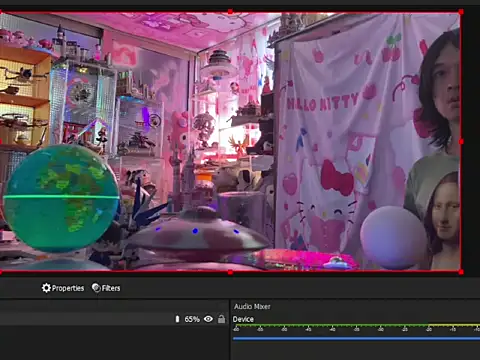
Task: Click the battery icon beside 65%
Action: click(x=177, y=319)
